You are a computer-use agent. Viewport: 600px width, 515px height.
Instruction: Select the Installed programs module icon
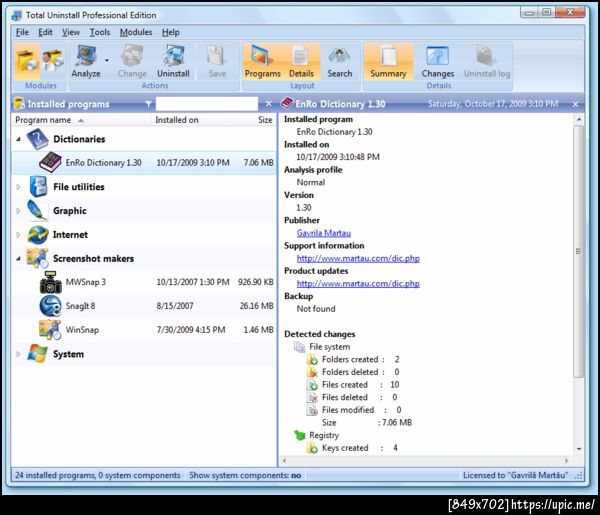point(28,61)
